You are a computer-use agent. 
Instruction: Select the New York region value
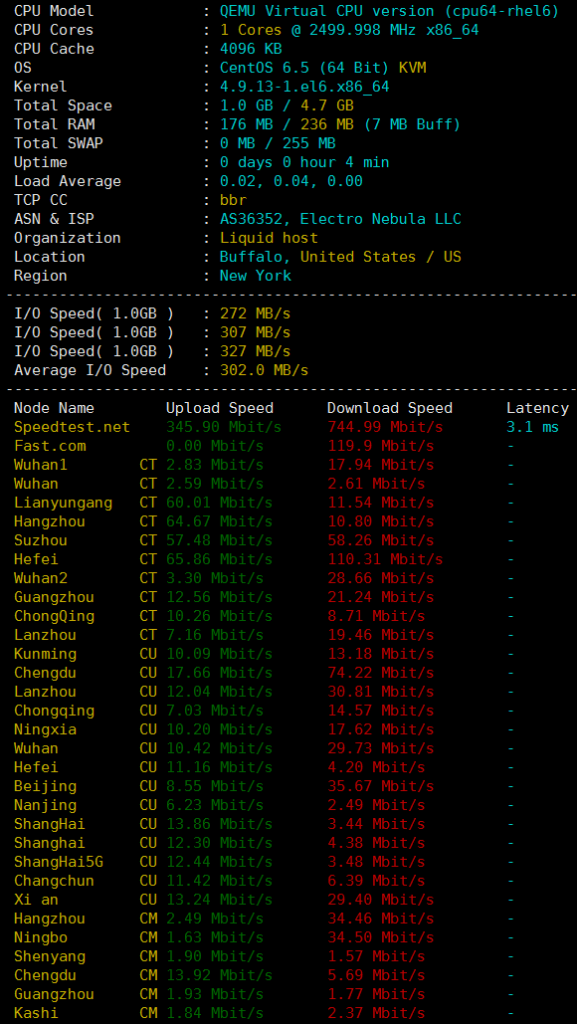point(255,276)
